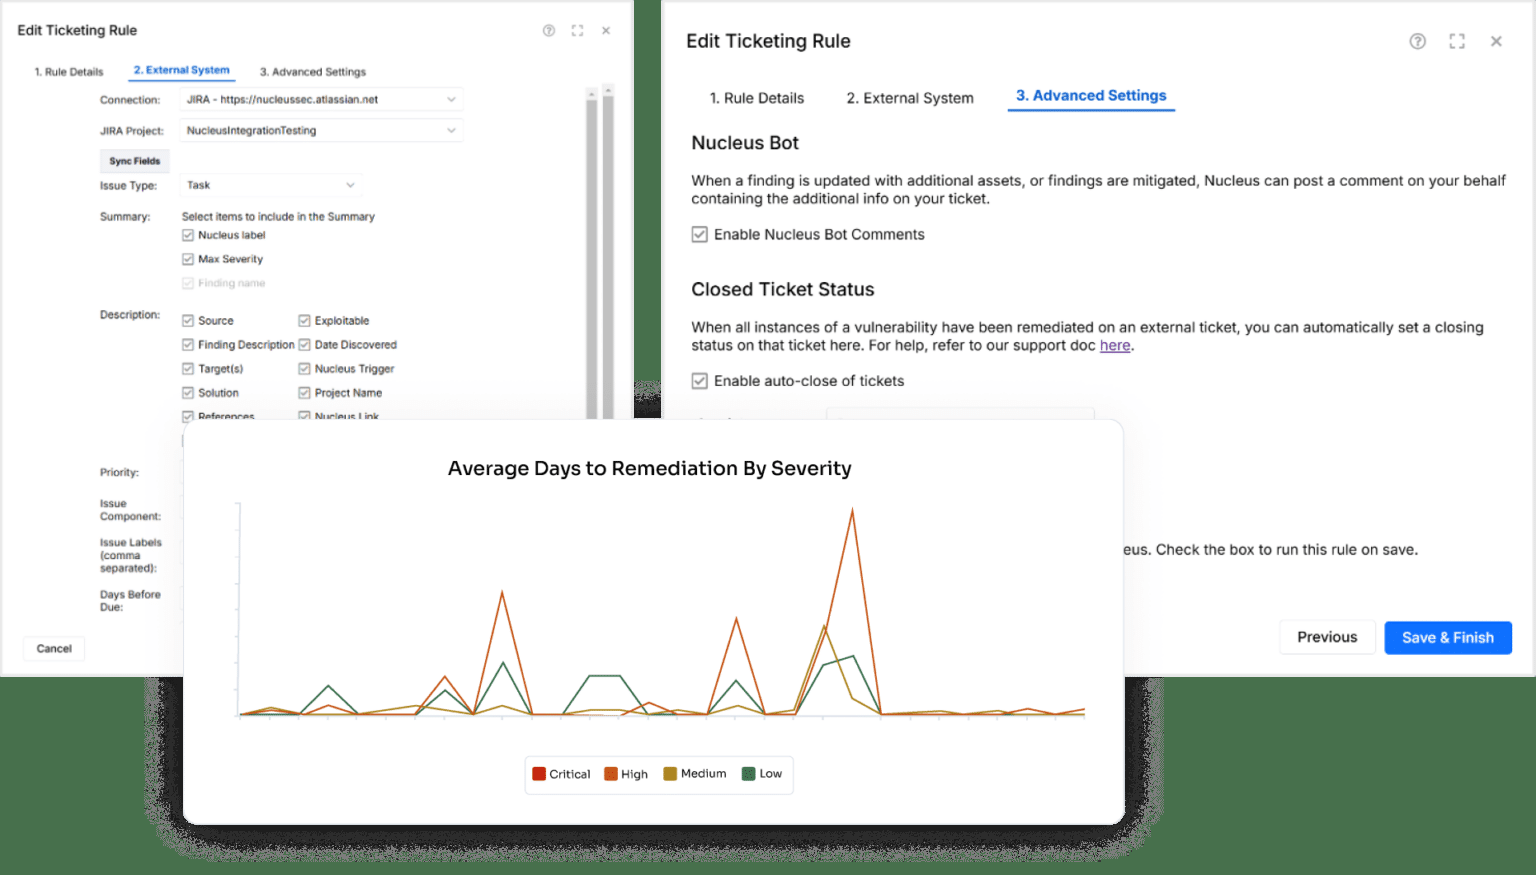Toggle the Exploitable checkbox
This screenshot has height=875, width=1536.
pos(304,321)
